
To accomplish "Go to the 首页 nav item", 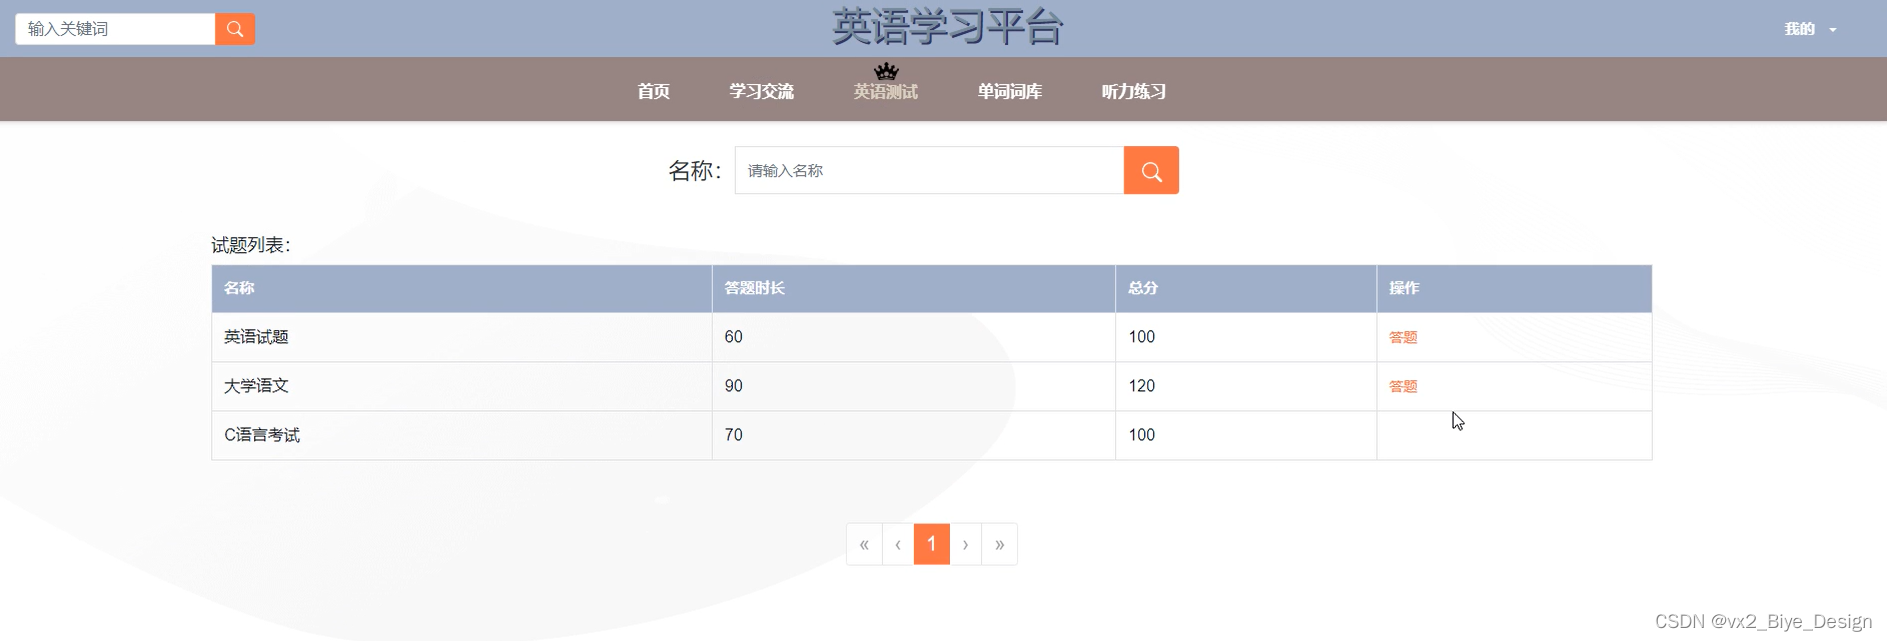I will pyautogui.click(x=654, y=91).
